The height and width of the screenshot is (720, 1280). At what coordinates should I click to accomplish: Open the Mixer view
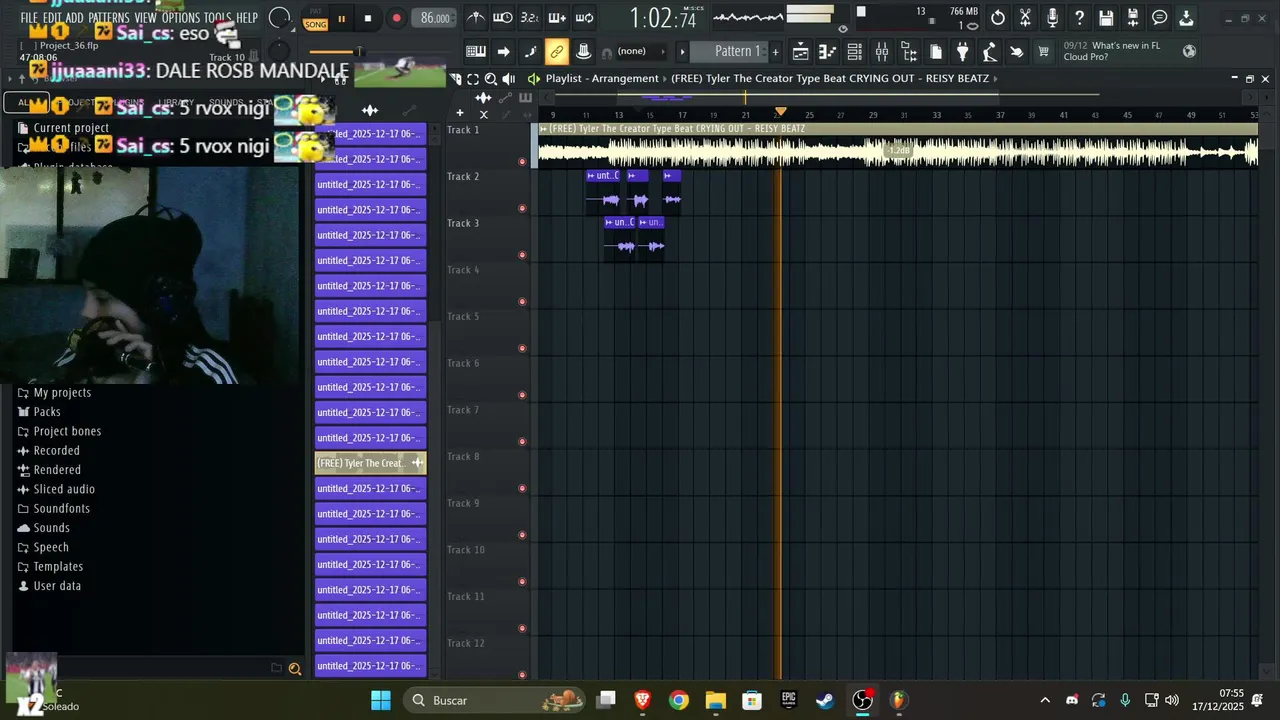click(882, 51)
